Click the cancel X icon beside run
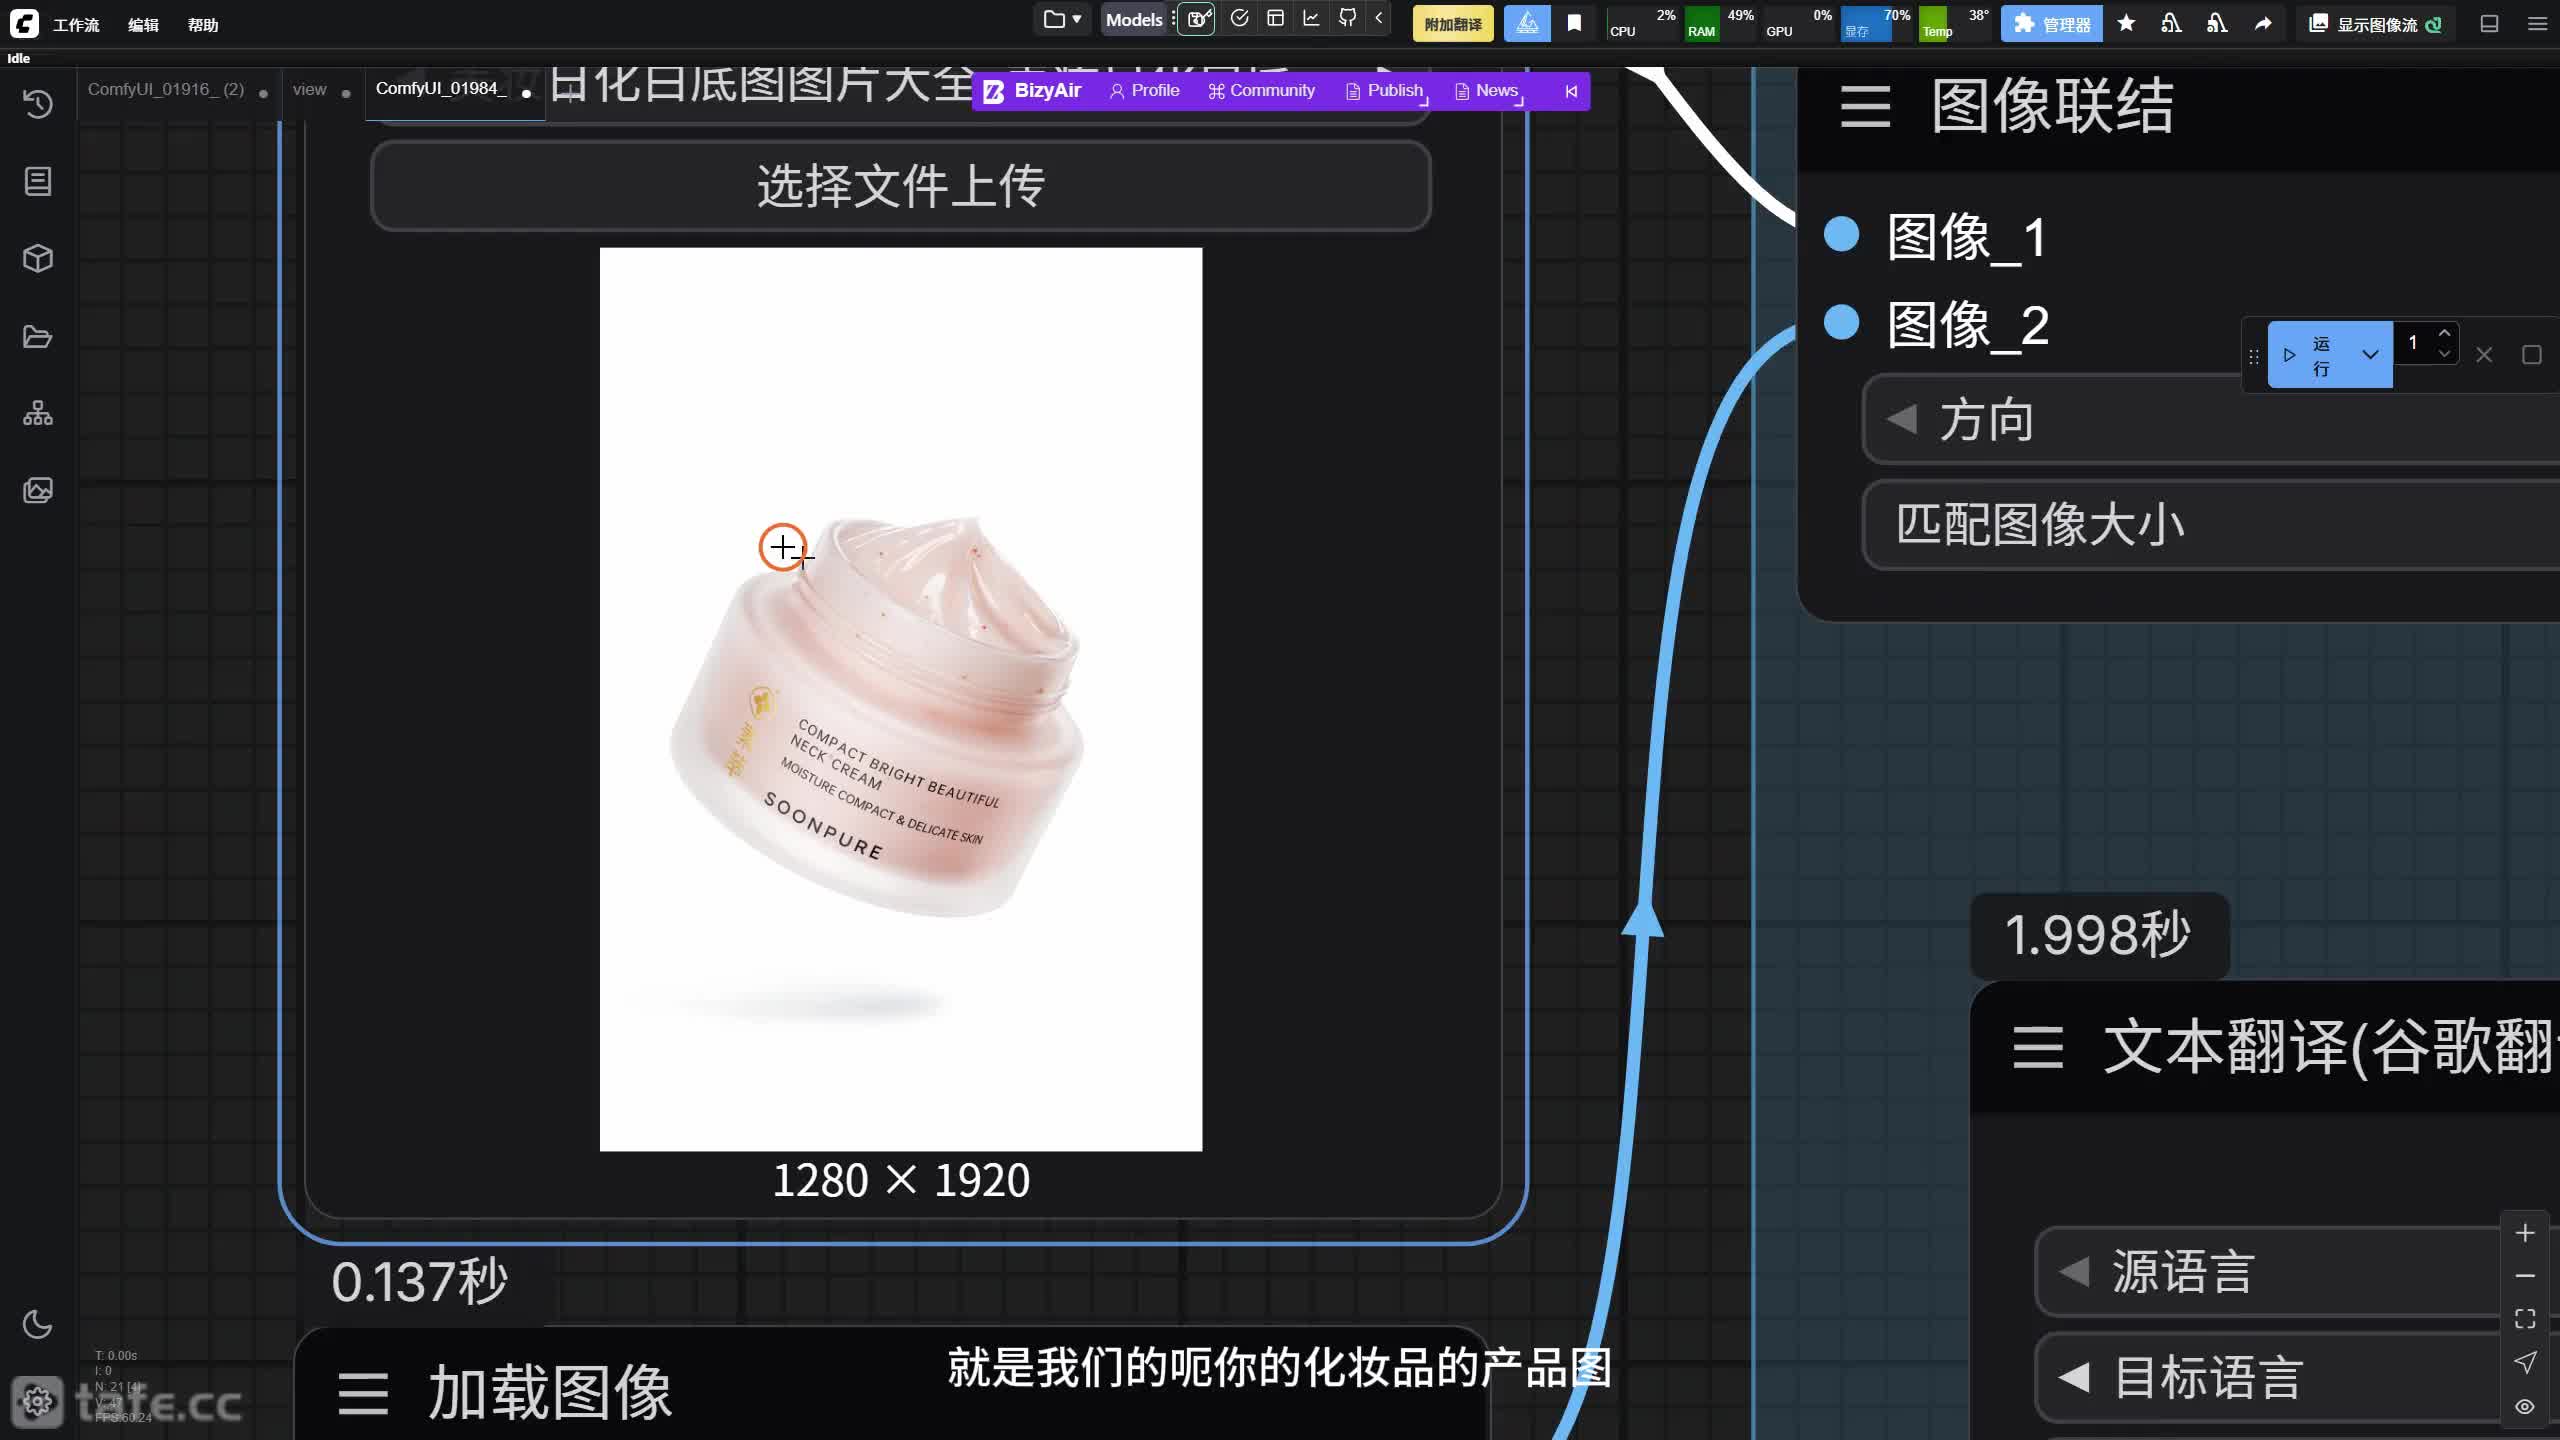2560x1440 pixels. [x=2484, y=355]
